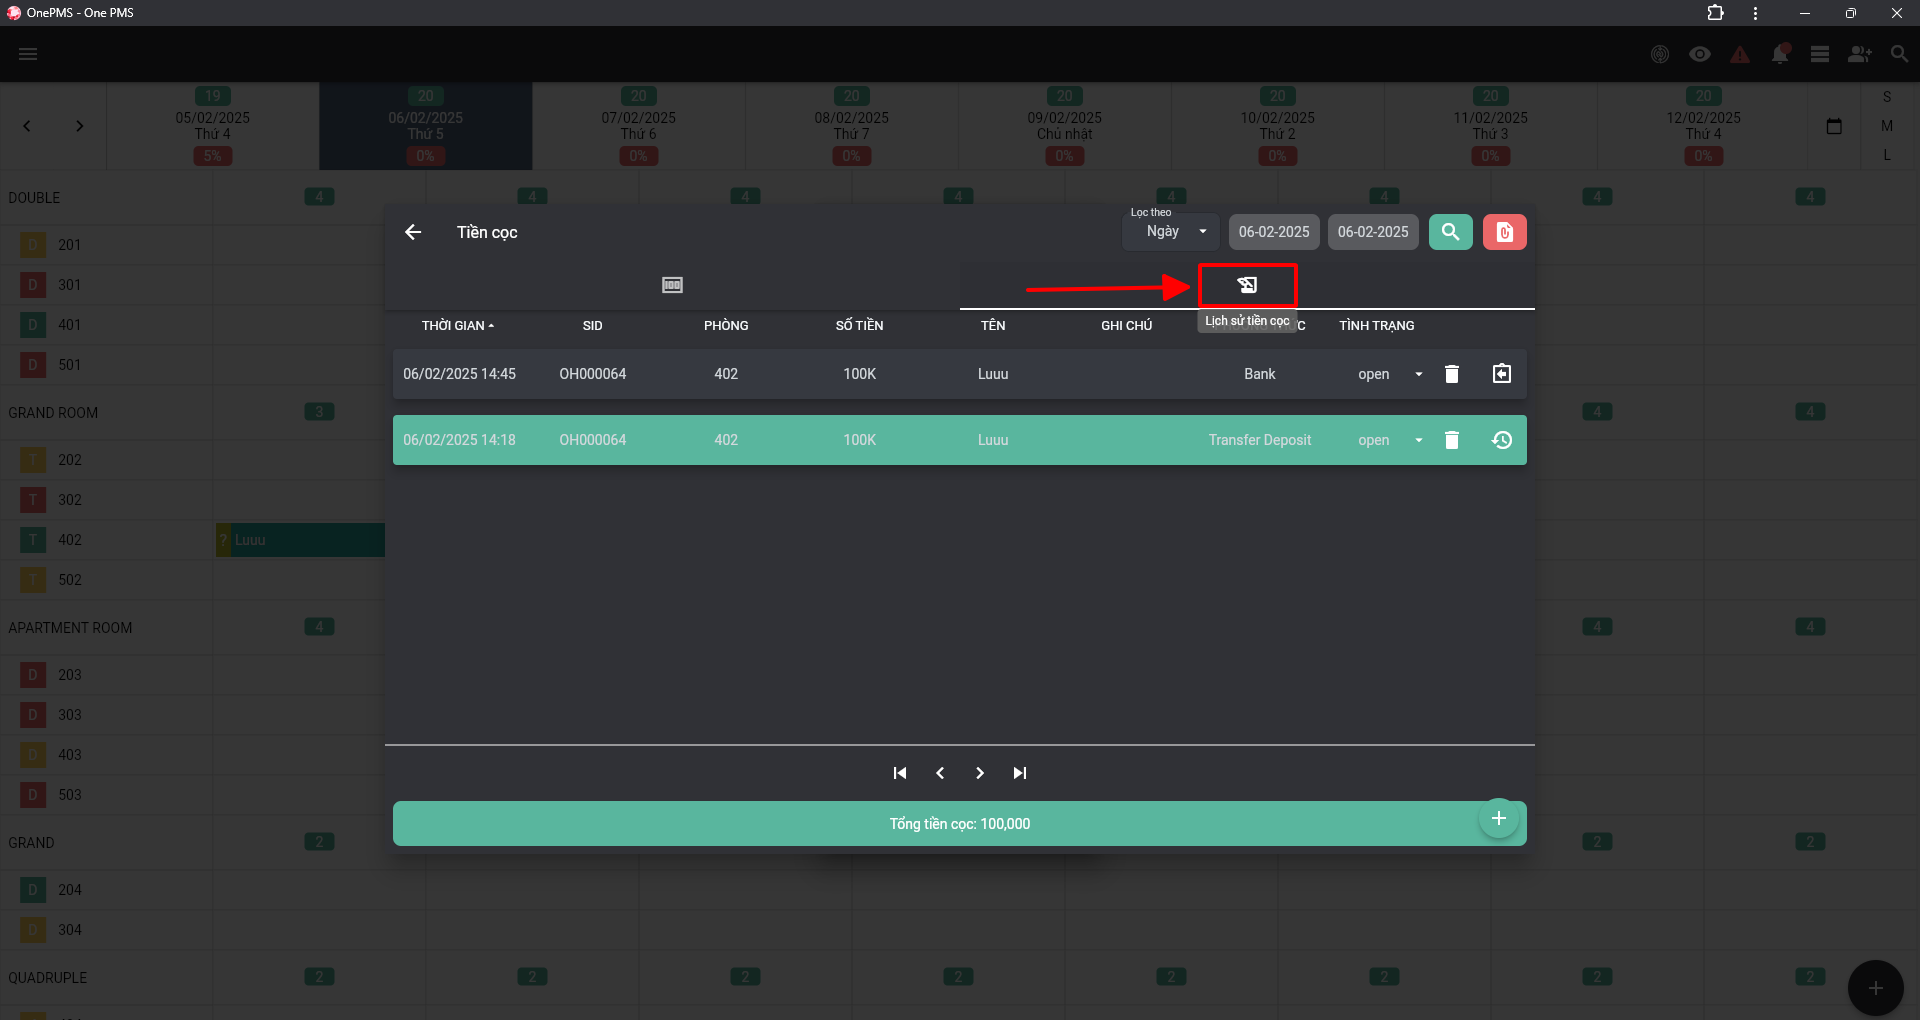This screenshot has width=1920, height=1020.
Task: Jump to the last page of deposits
Action: pos(1020,773)
